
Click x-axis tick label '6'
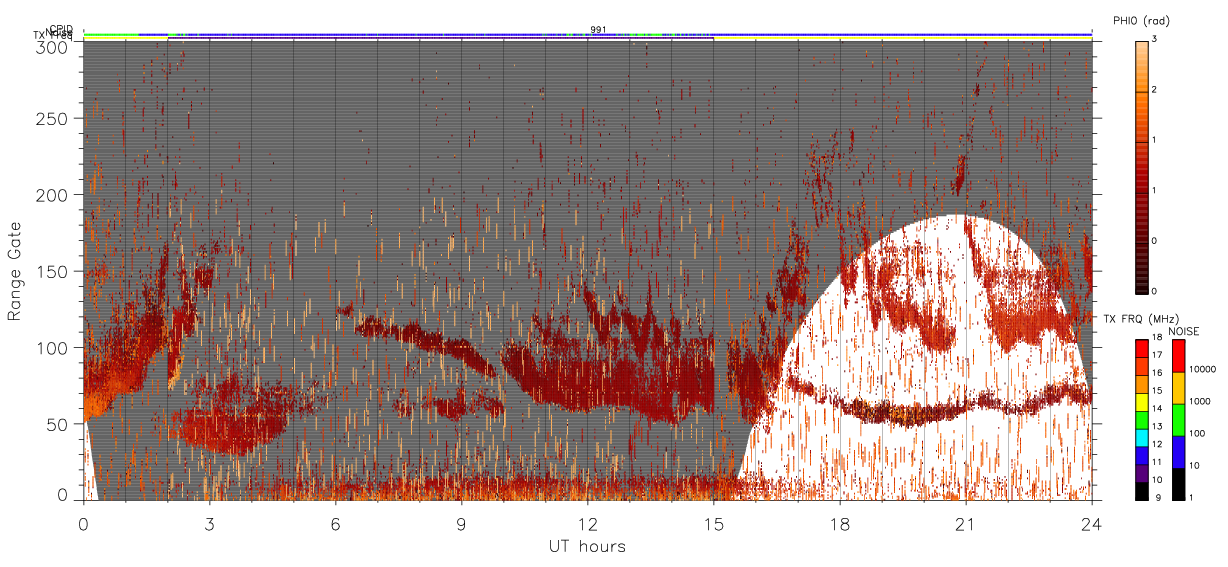(x=336, y=524)
